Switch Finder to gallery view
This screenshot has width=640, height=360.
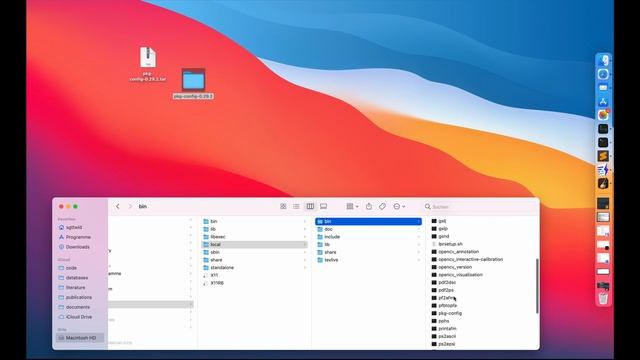click(323, 207)
